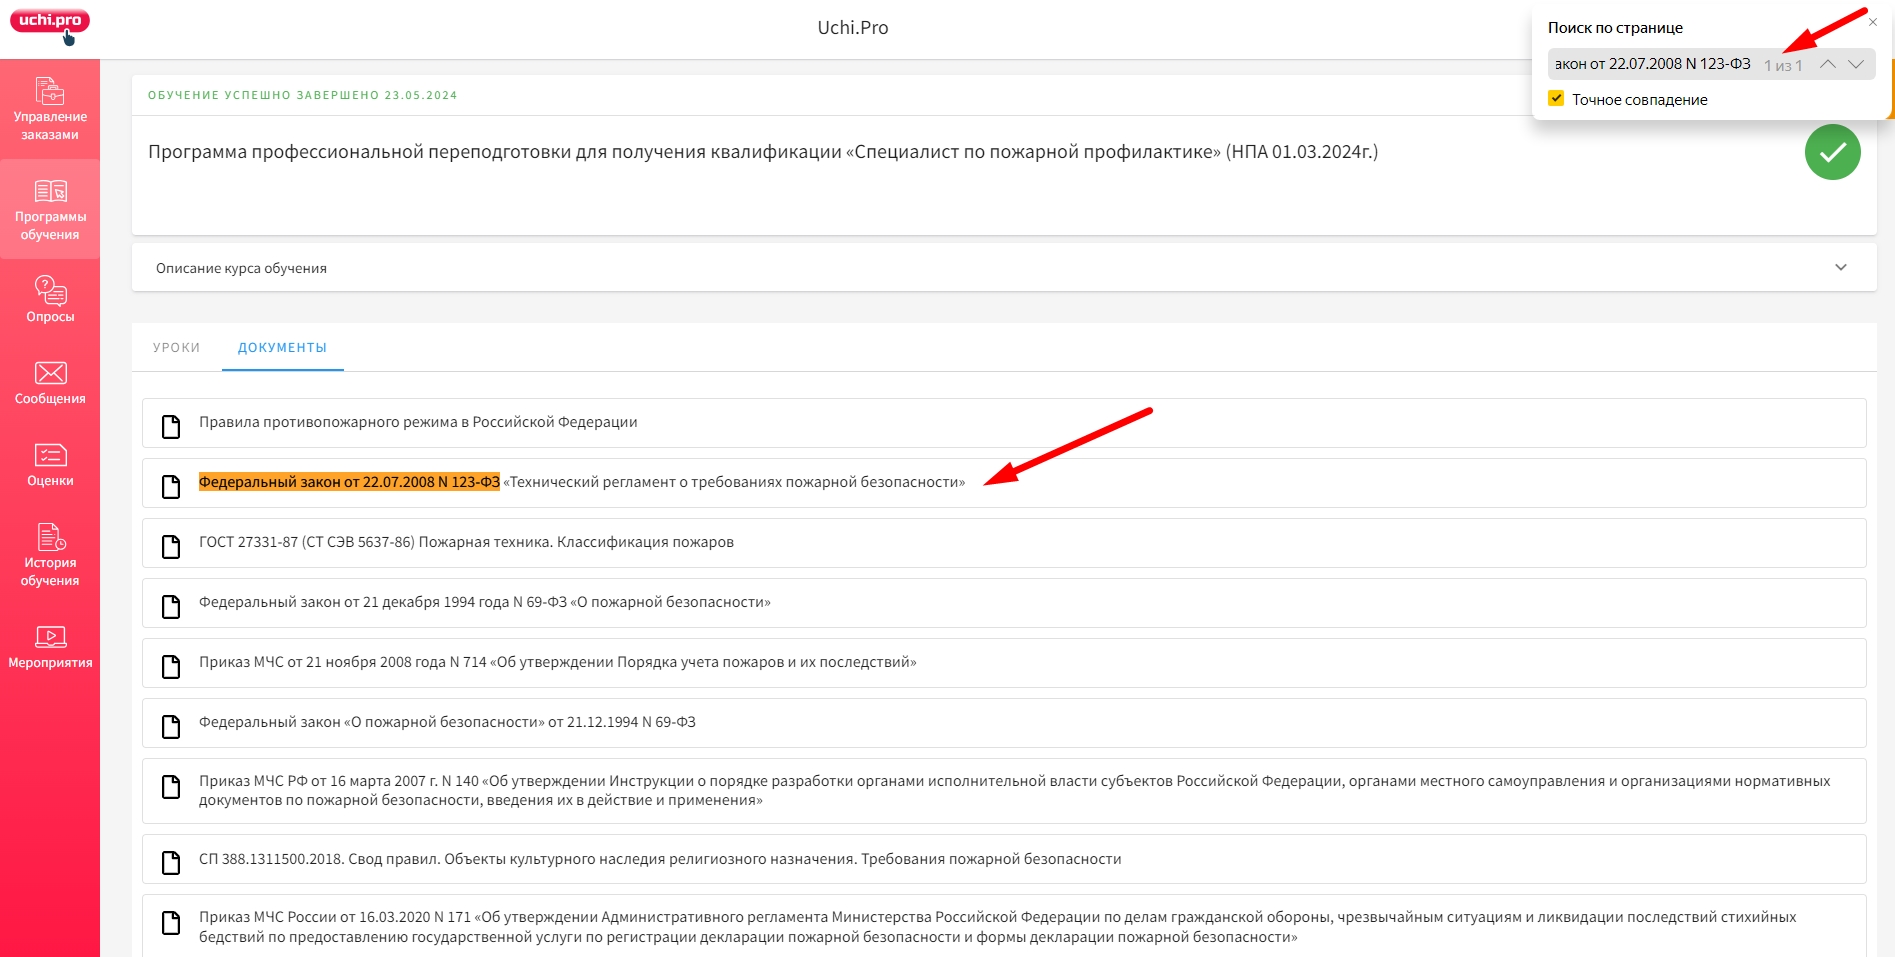1895x957 pixels.
Task: Click the 1 из 1 match counter
Action: [x=1782, y=65]
